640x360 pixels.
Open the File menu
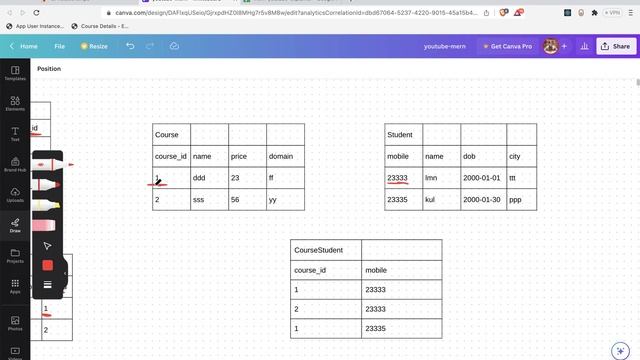(60, 46)
